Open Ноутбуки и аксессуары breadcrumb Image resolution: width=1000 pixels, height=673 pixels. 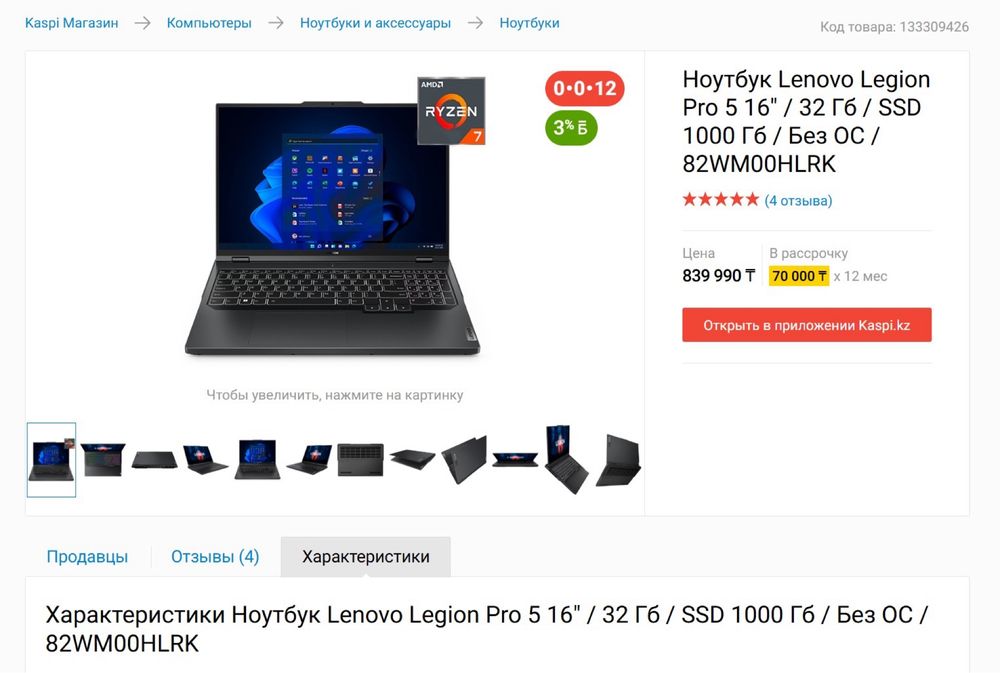(376, 23)
